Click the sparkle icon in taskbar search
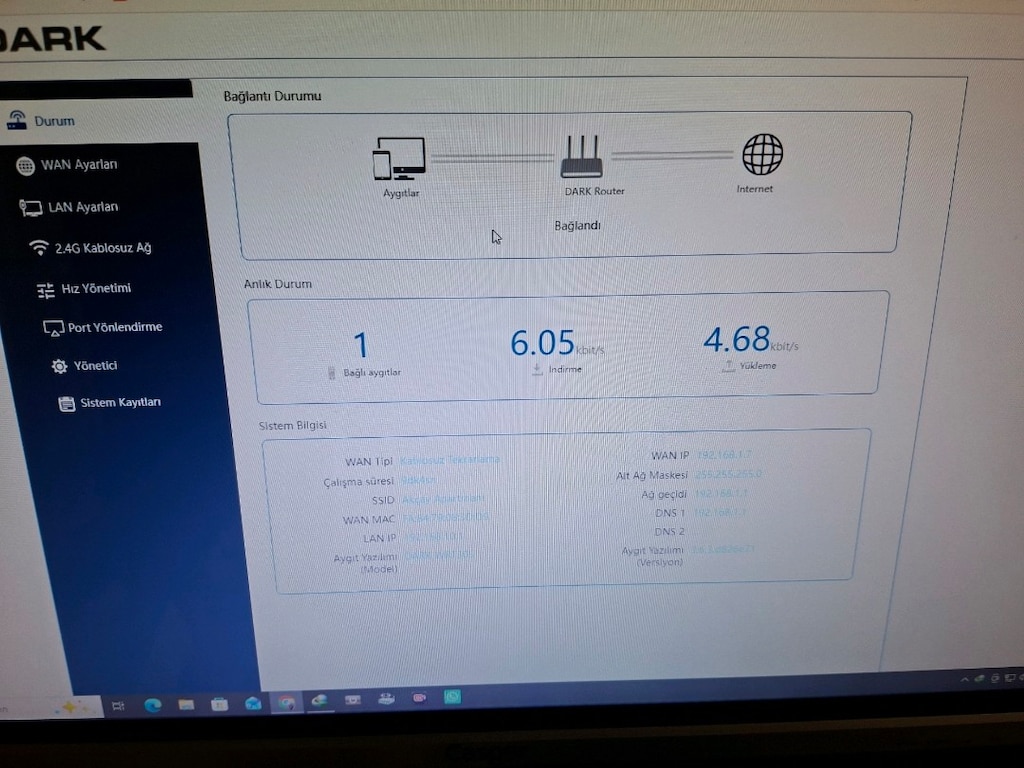This screenshot has width=1024, height=768. (x=70, y=707)
